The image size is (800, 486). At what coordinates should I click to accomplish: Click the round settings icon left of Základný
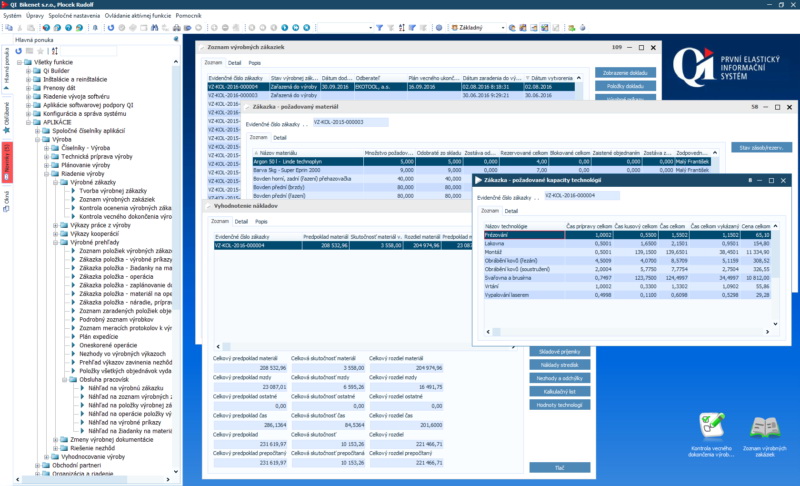click(x=439, y=28)
